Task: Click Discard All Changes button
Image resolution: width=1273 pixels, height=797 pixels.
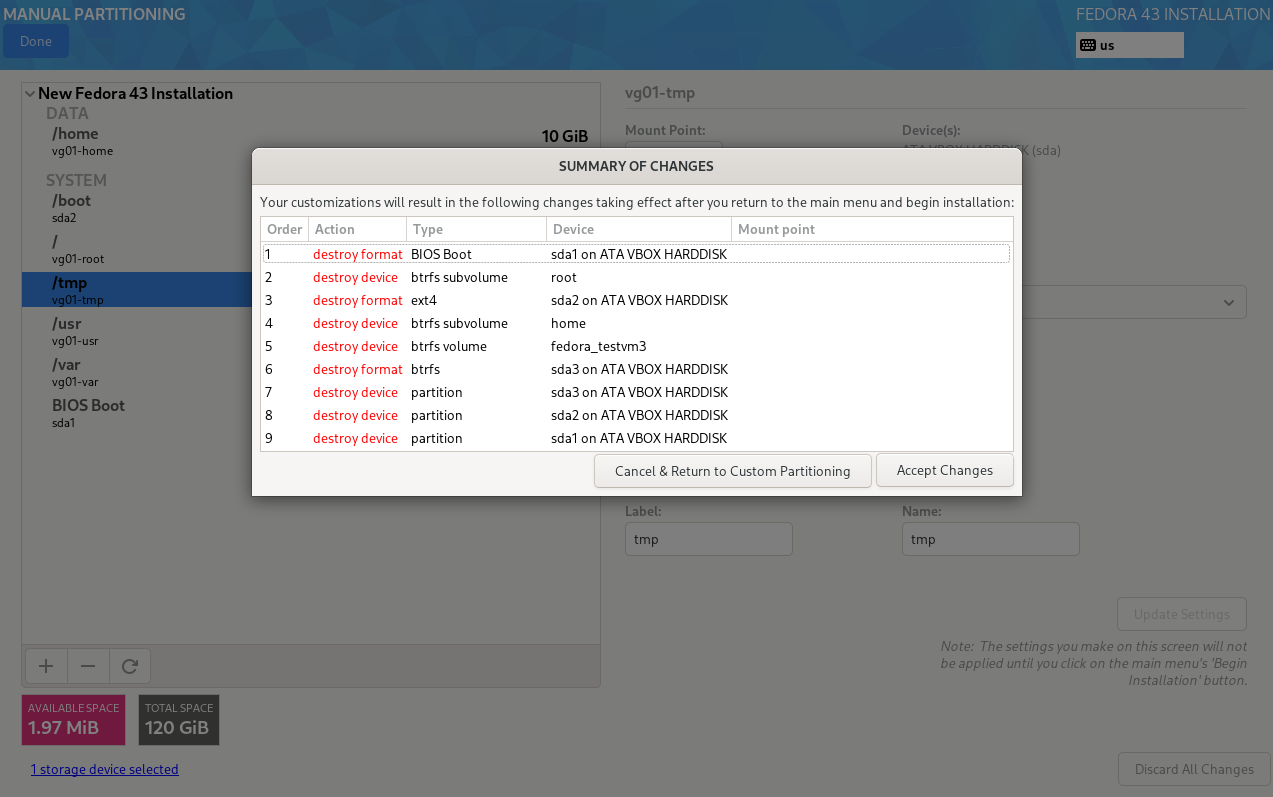Action: point(1193,769)
